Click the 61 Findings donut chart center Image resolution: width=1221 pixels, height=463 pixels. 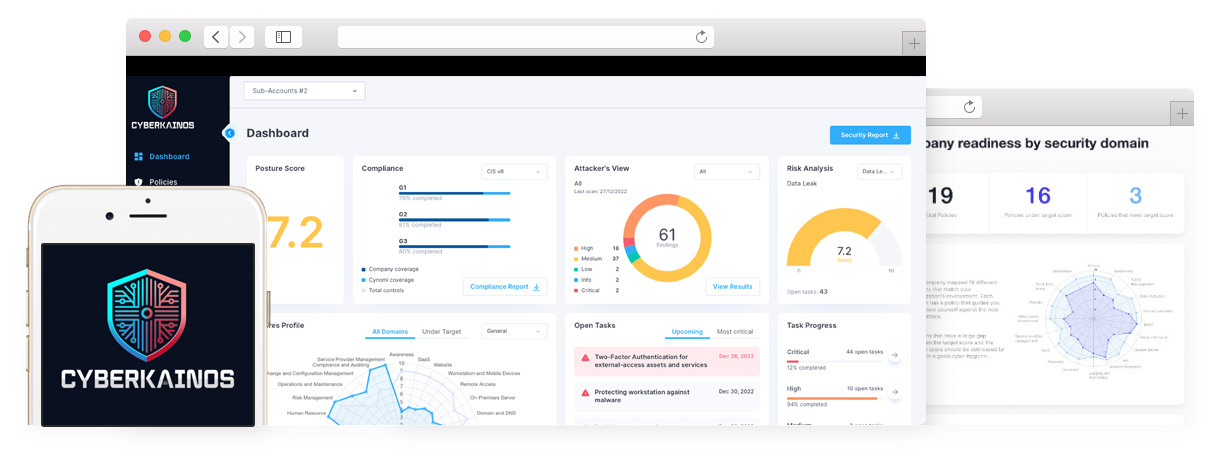pos(667,236)
